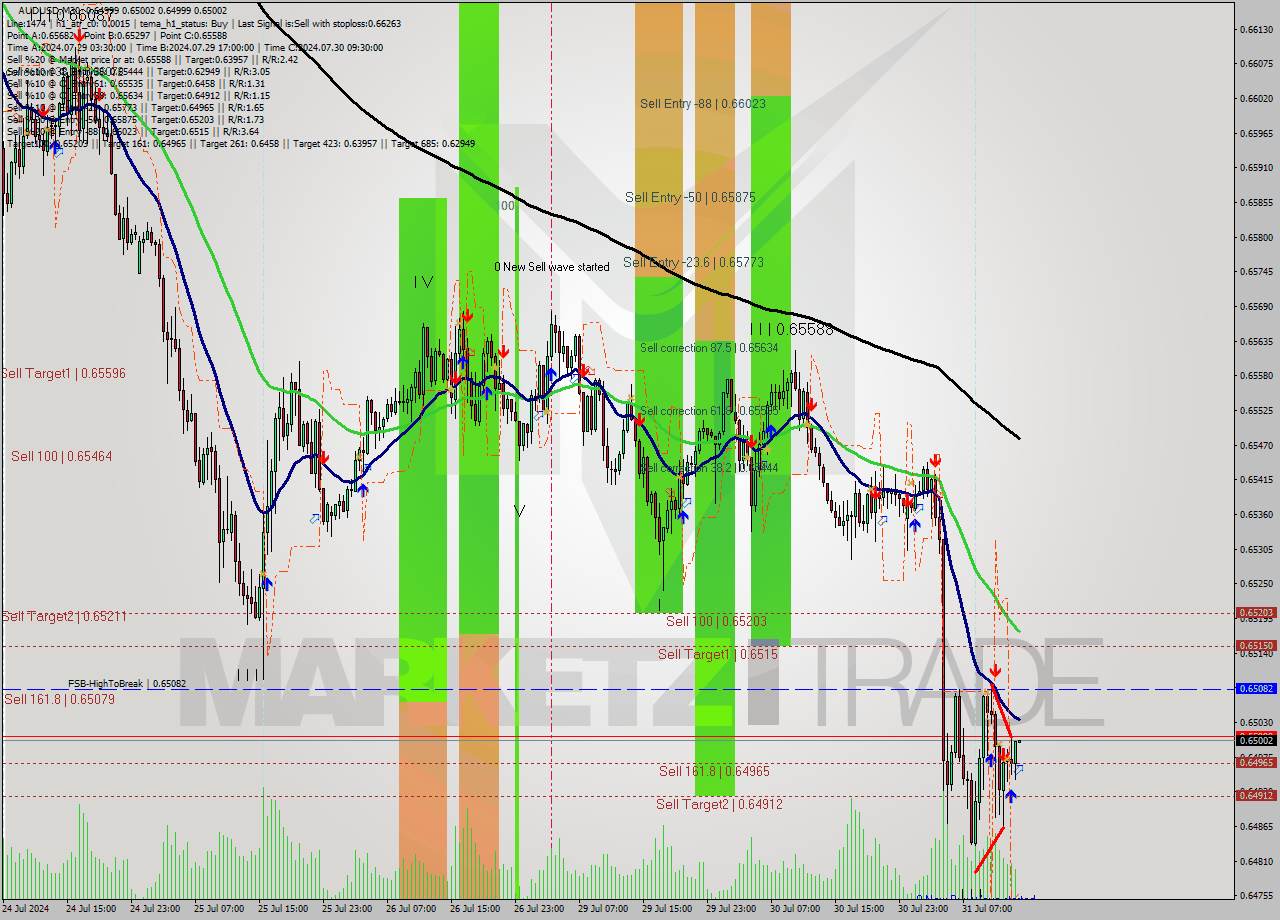Click the red 0.65150 price tag
The height and width of the screenshot is (920, 1280).
[x=1257, y=646]
